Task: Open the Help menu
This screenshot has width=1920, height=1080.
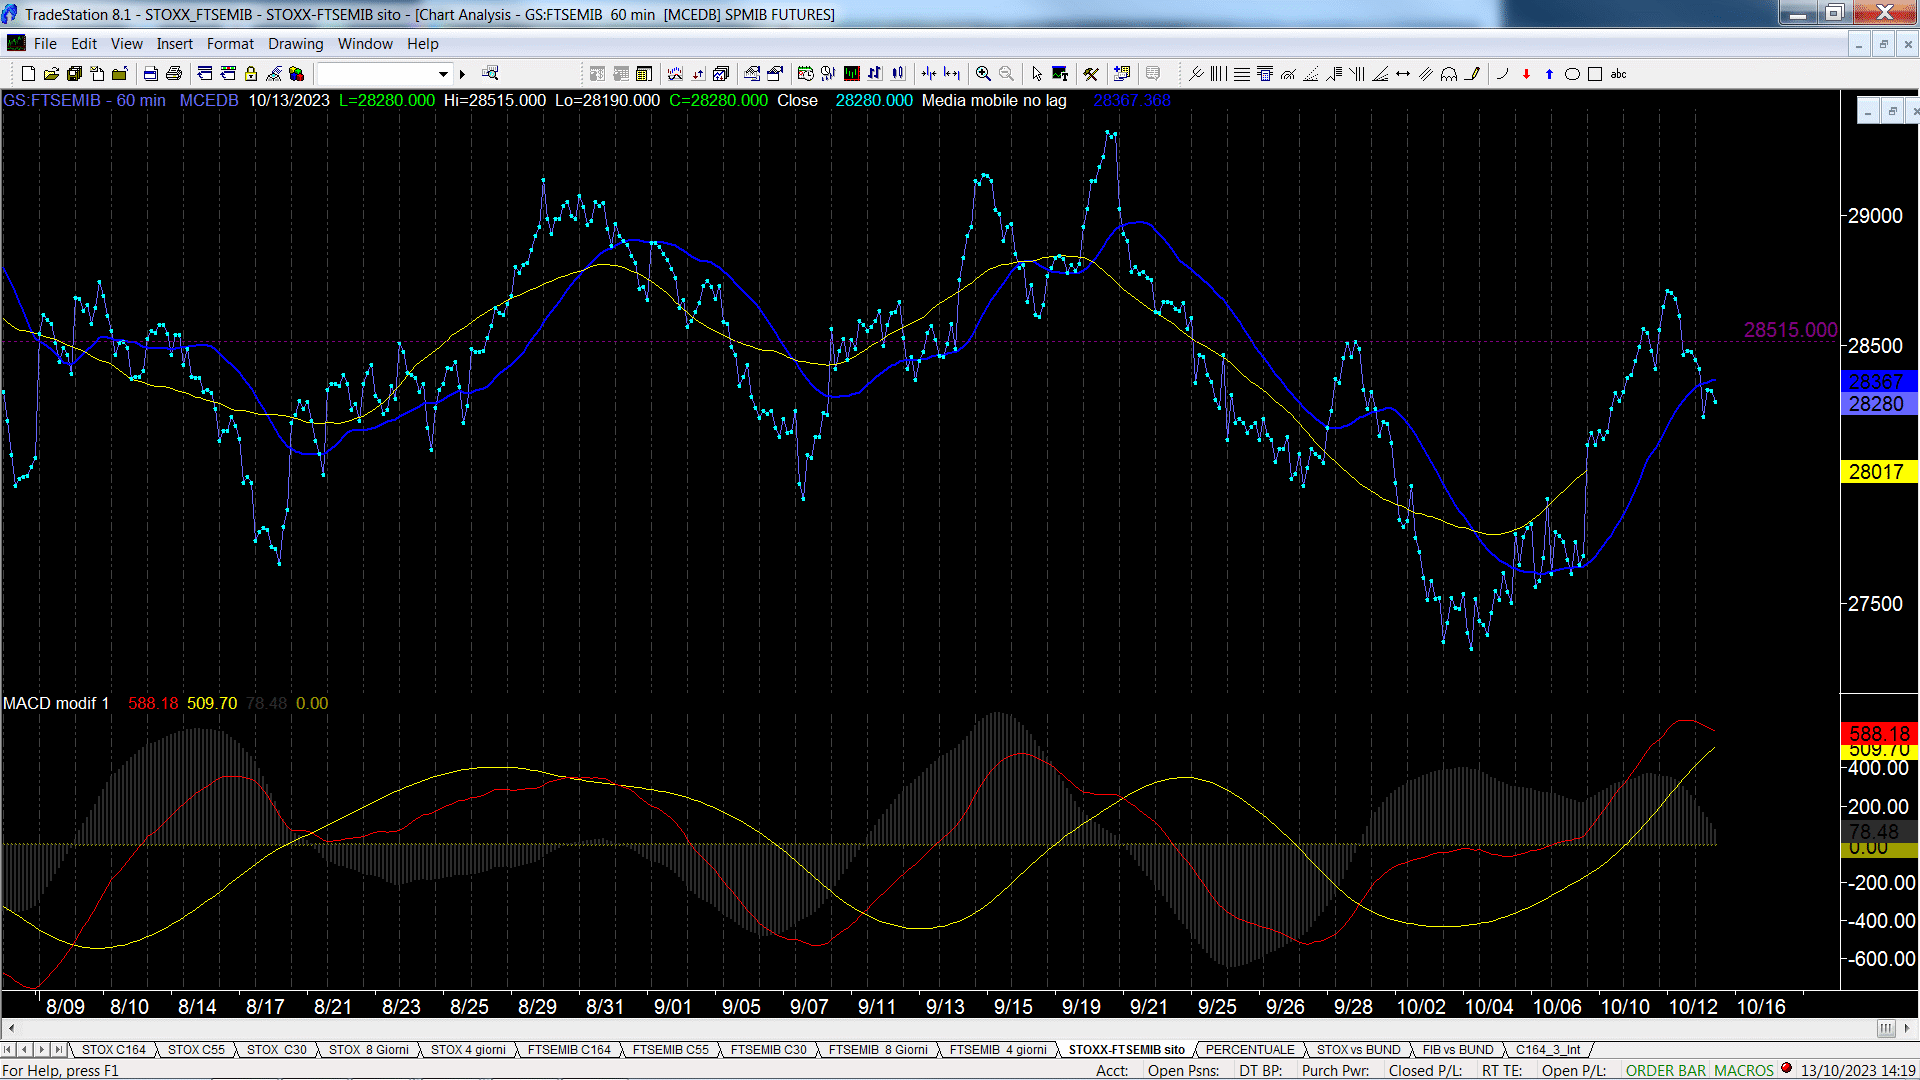Action: coord(422,44)
